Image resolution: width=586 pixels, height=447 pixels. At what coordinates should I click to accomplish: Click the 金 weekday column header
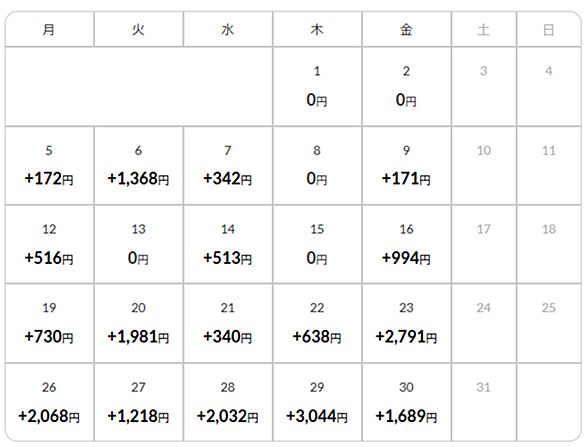point(407,29)
